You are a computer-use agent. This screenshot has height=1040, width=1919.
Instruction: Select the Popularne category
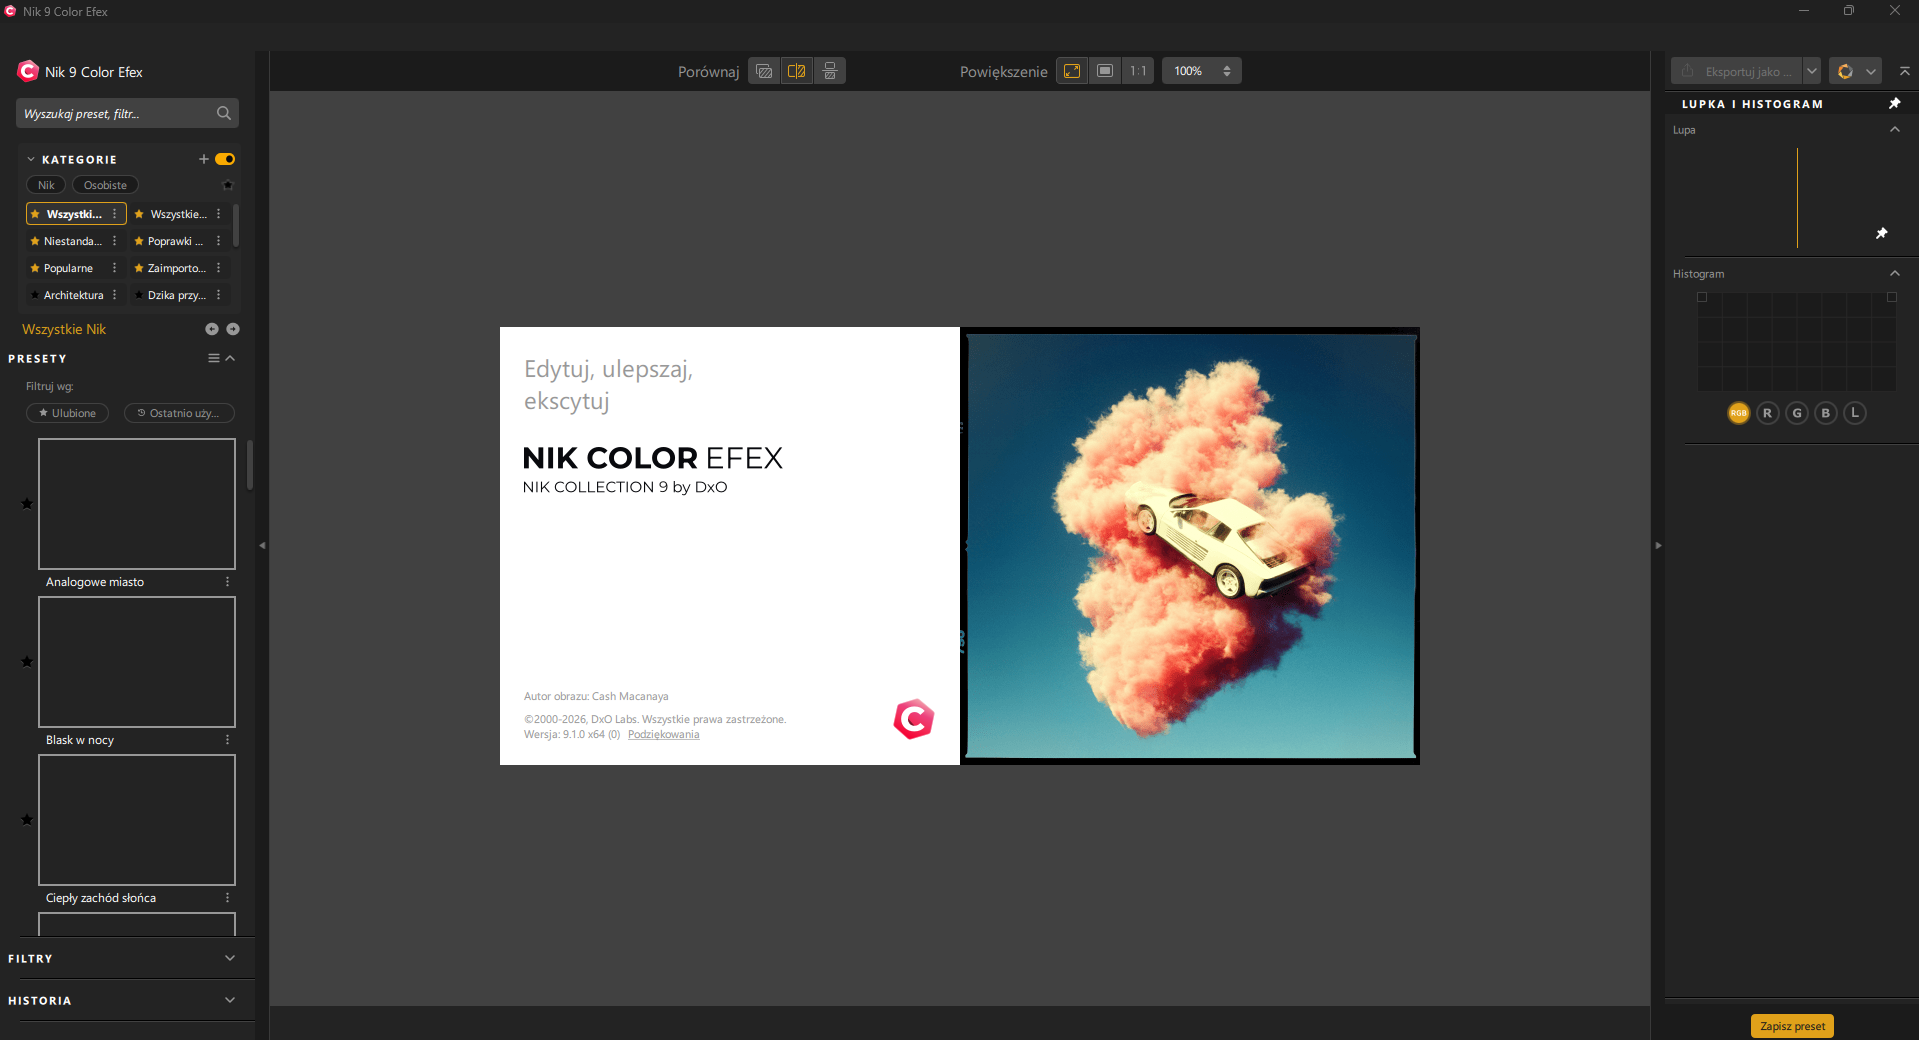point(68,268)
